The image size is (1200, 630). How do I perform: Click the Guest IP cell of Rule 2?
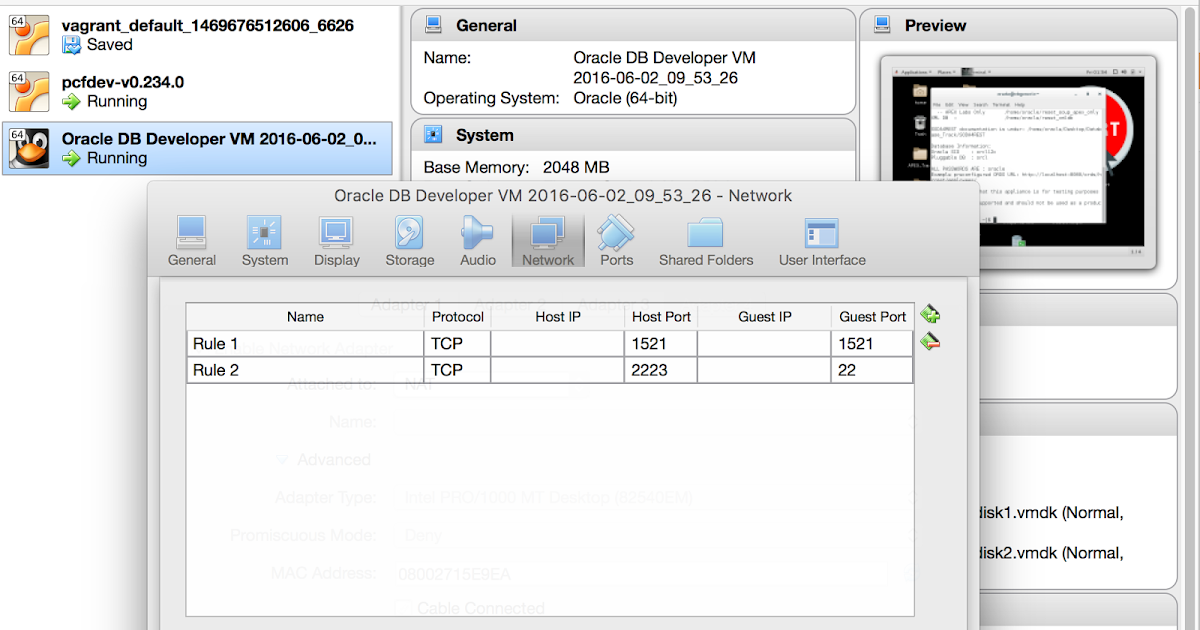pos(764,370)
